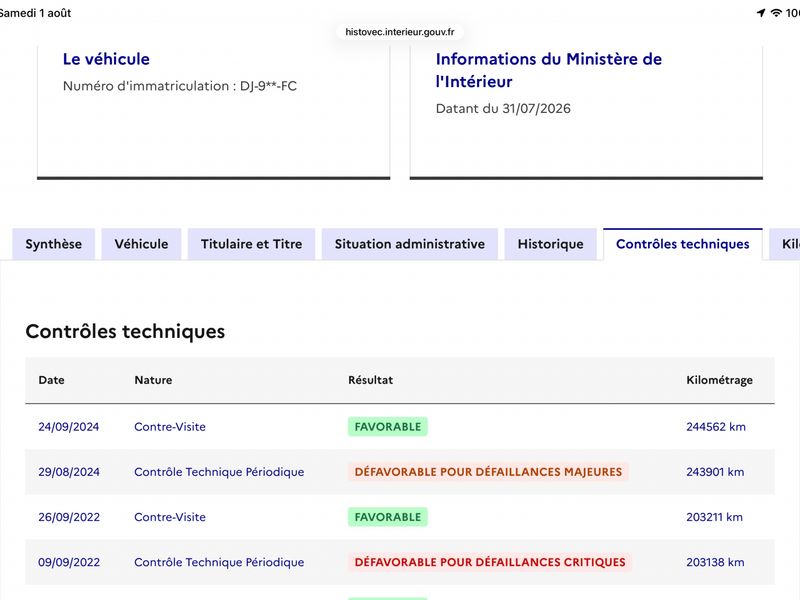This screenshot has width=800, height=600.
Task: Click the FAVORABLE badge of 26/09/2022
Action: tap(388, 517)
